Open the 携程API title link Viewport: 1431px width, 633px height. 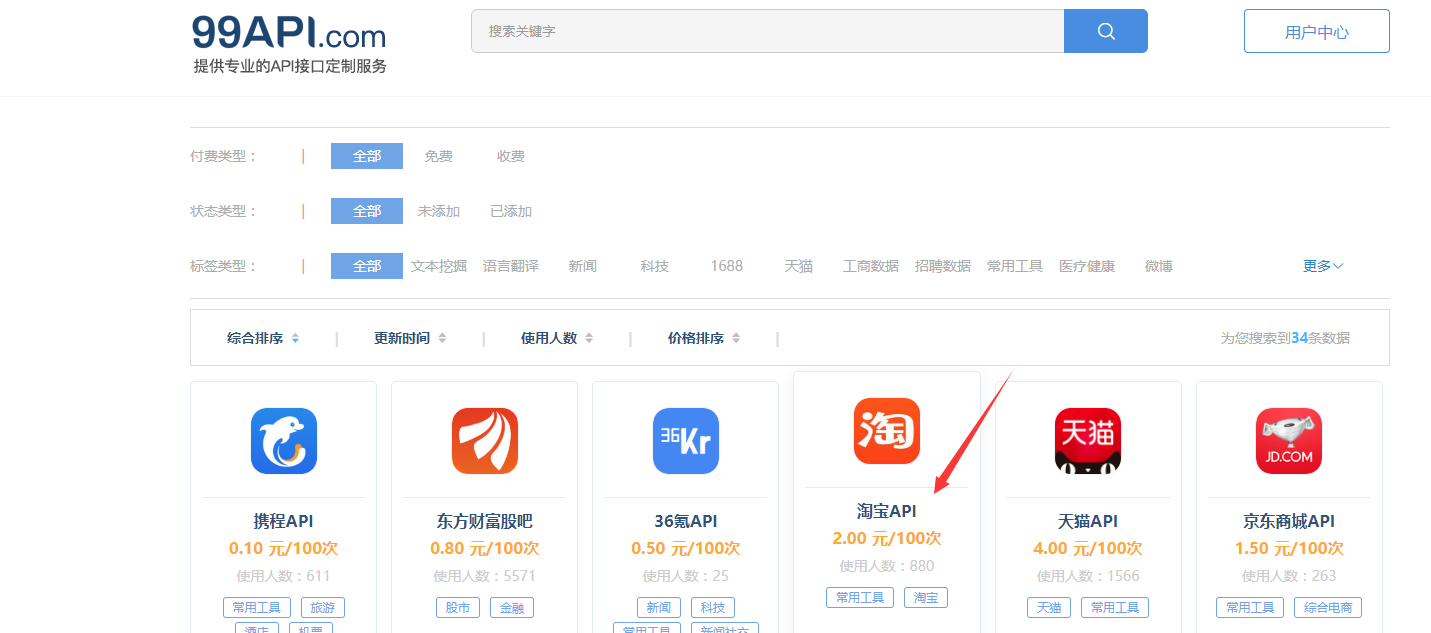tap(284, 521)
